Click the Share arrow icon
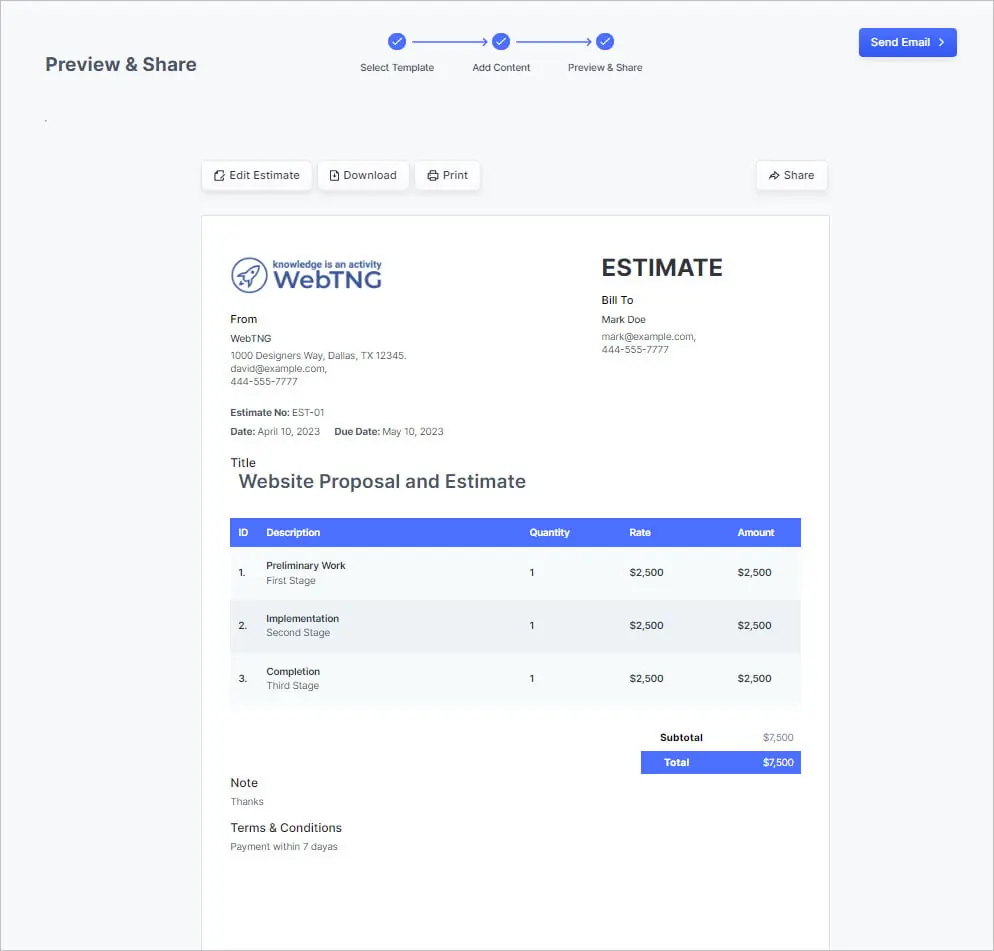 point(774,175)
